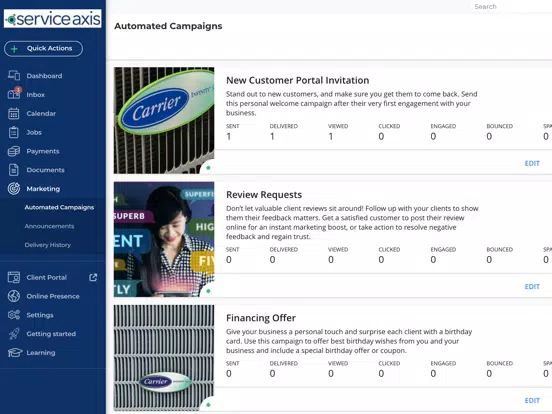Open Quick Actions menu
The width and height of the screenshot is (552, 414).
point(44,49)
